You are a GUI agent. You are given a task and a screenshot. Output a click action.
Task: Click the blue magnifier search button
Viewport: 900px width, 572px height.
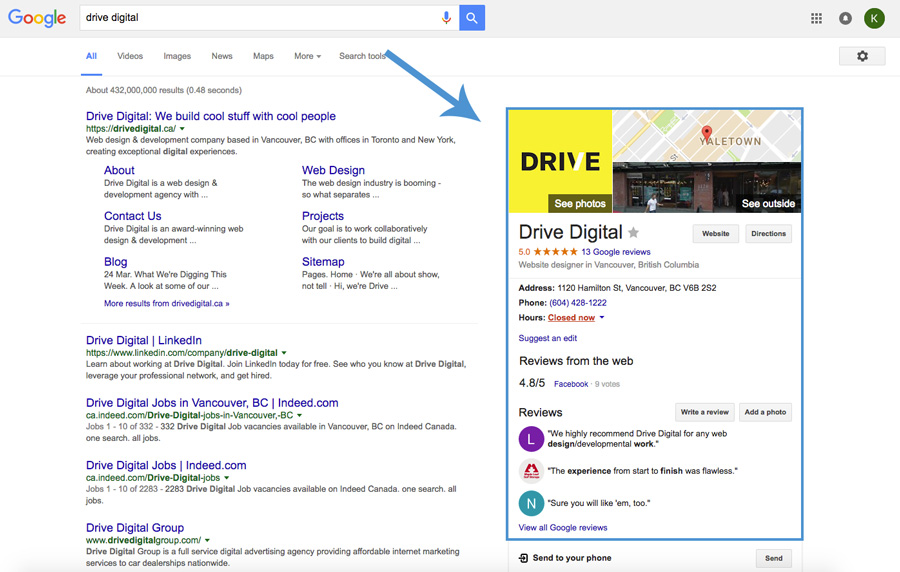point(472,18)
